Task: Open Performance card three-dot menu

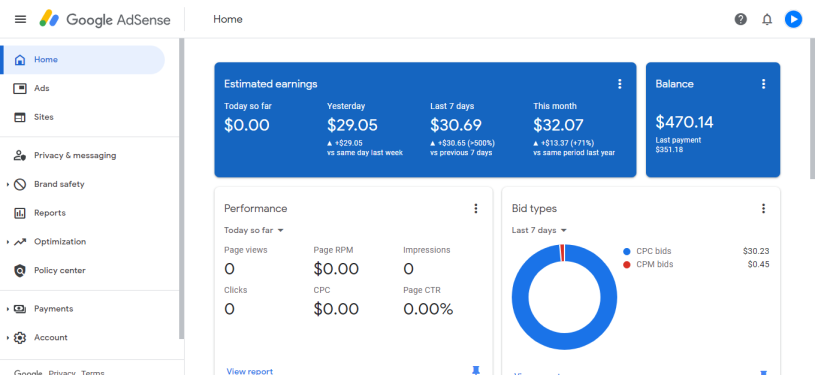Action: (475, 209)
